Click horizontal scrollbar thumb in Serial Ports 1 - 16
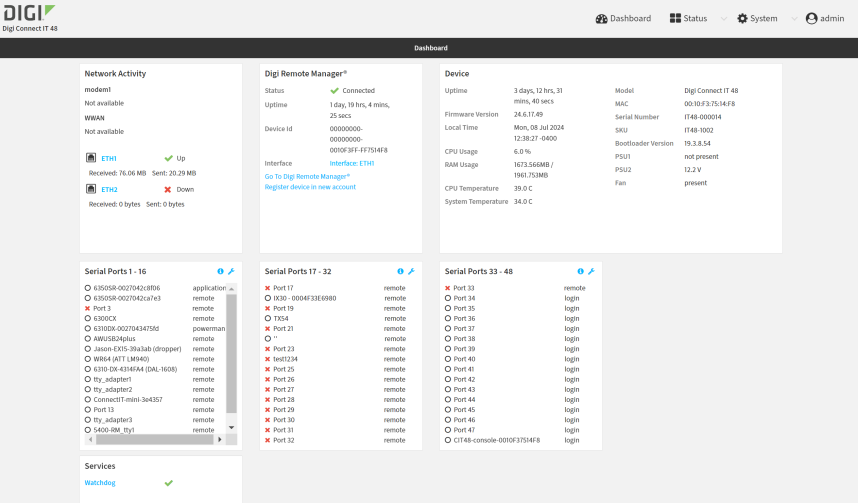 (155, 440)
